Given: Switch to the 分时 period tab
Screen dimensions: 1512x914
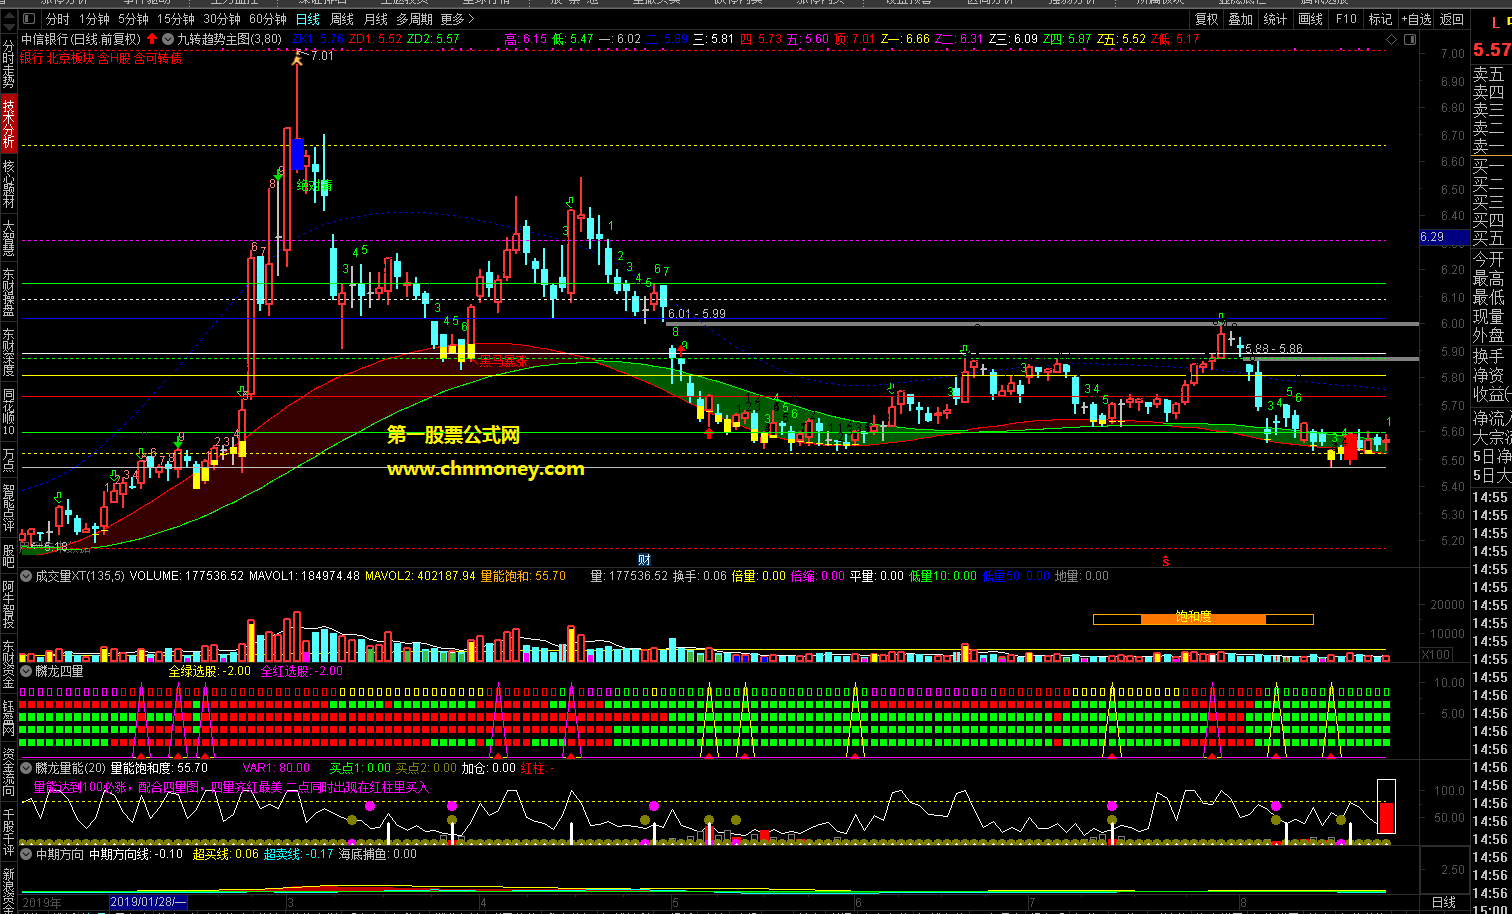Looking at the screenshot, I should coord(58,19).
